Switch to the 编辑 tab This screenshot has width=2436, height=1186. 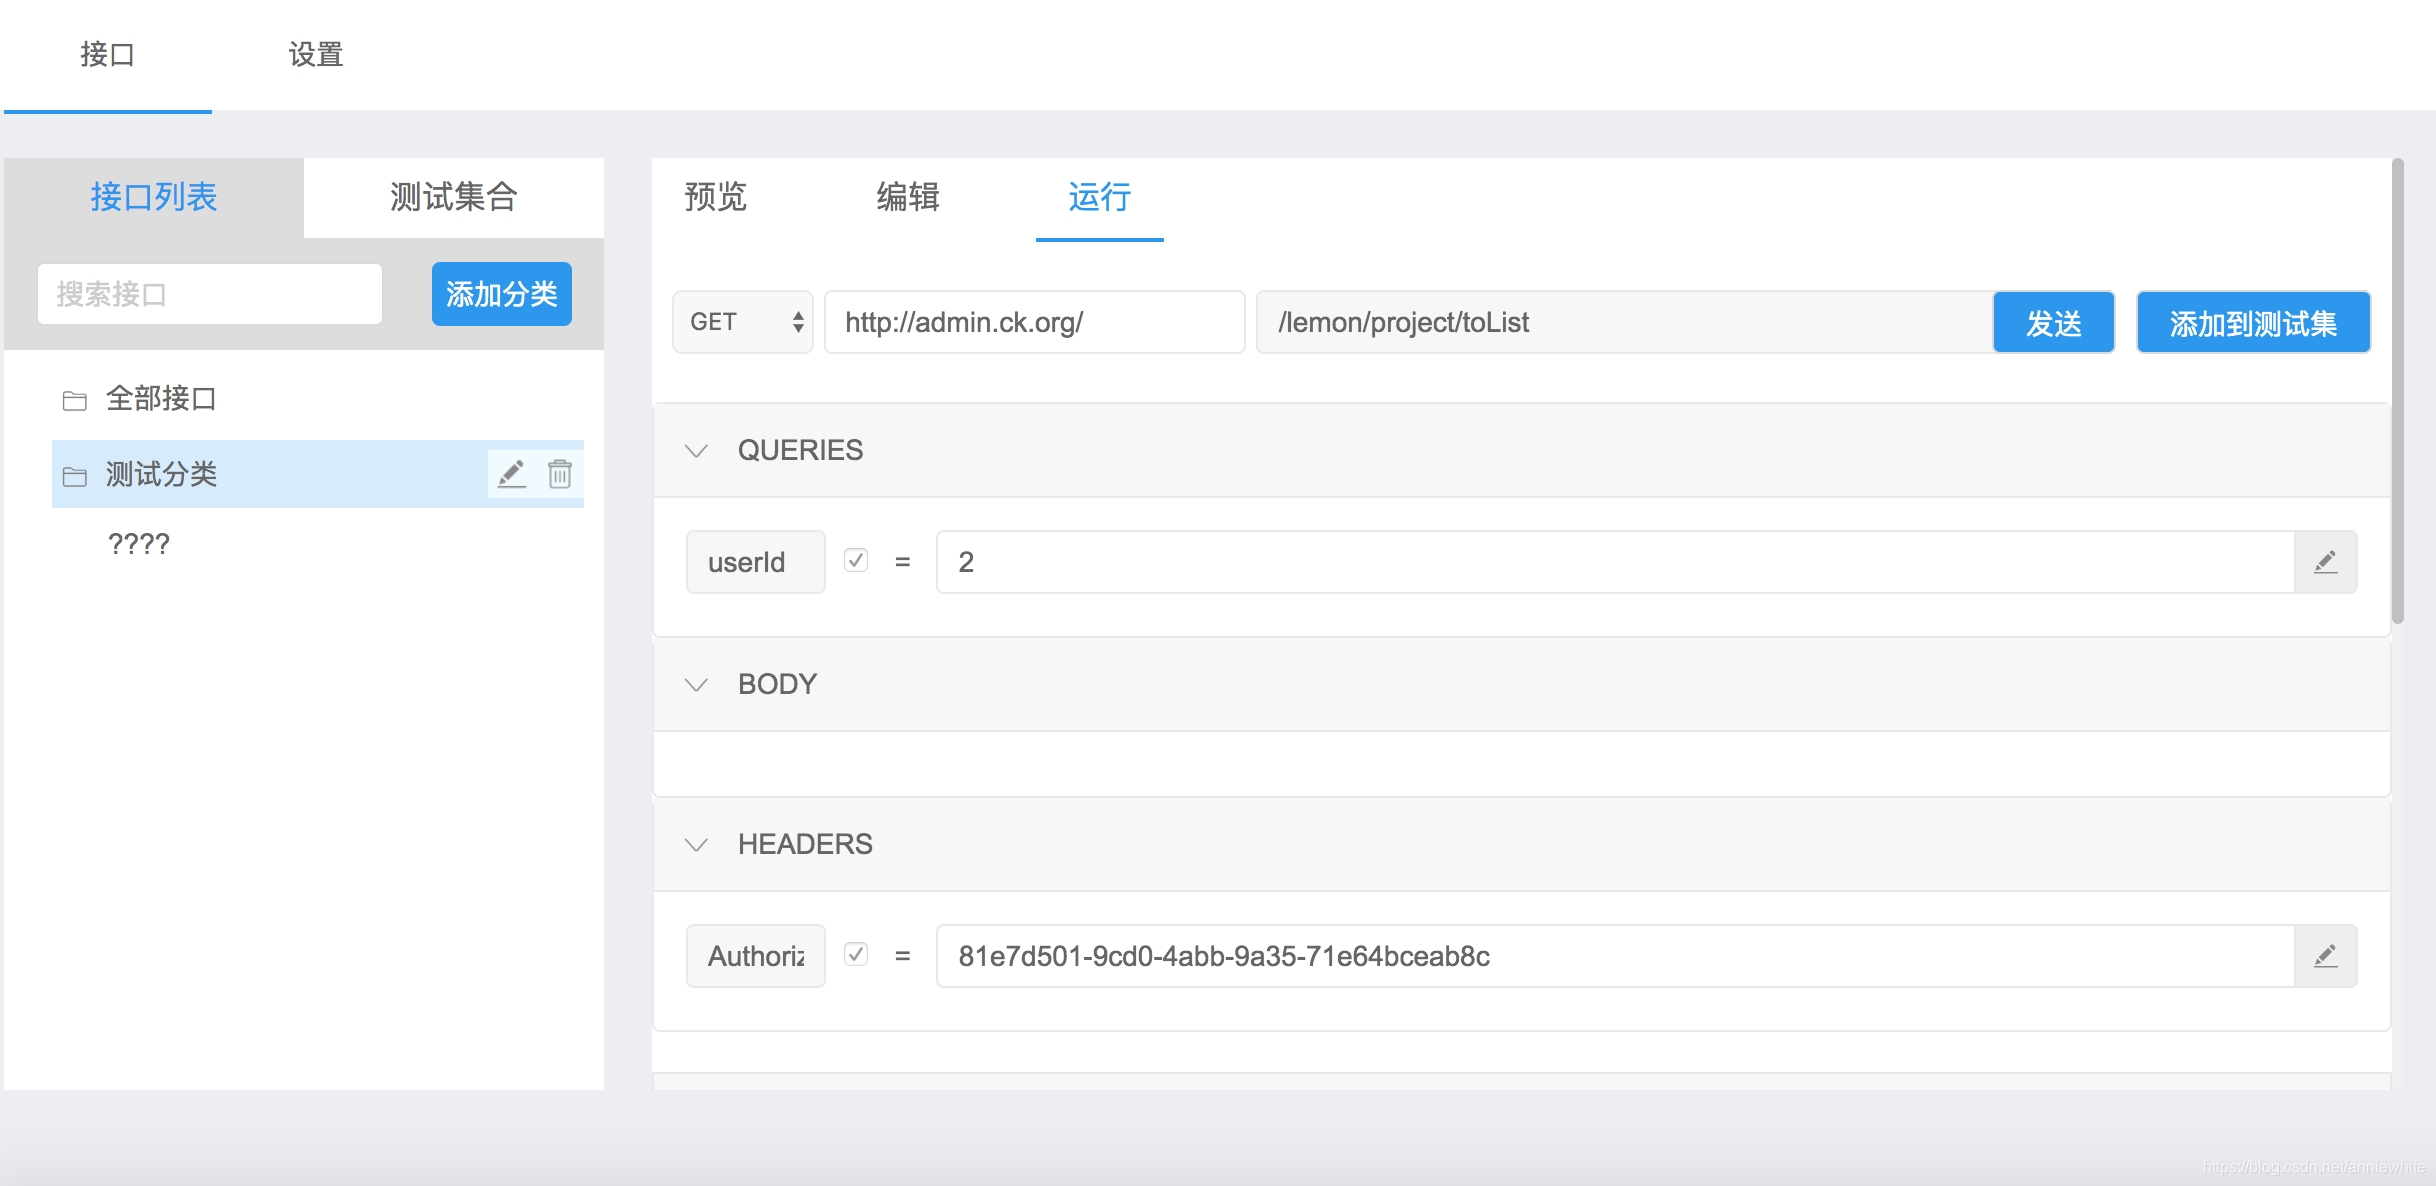pos(908,197)
